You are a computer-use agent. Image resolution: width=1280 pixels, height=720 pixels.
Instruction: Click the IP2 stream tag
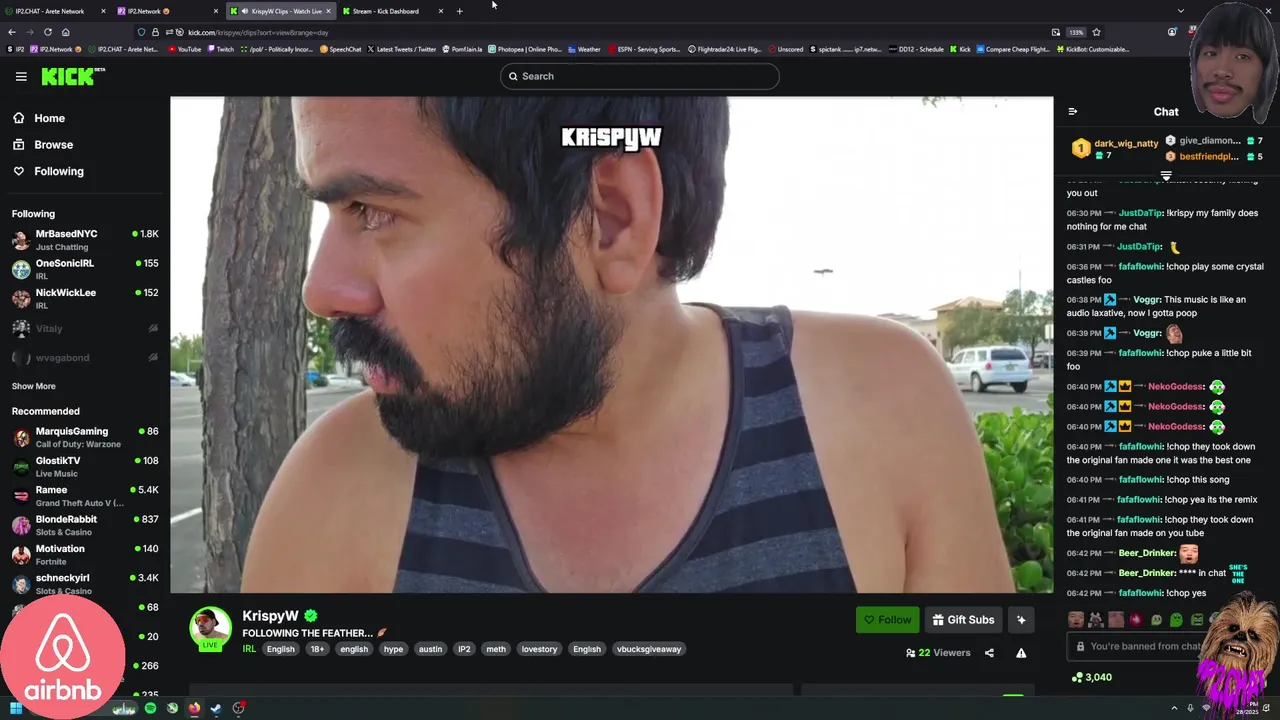(464, 649)
